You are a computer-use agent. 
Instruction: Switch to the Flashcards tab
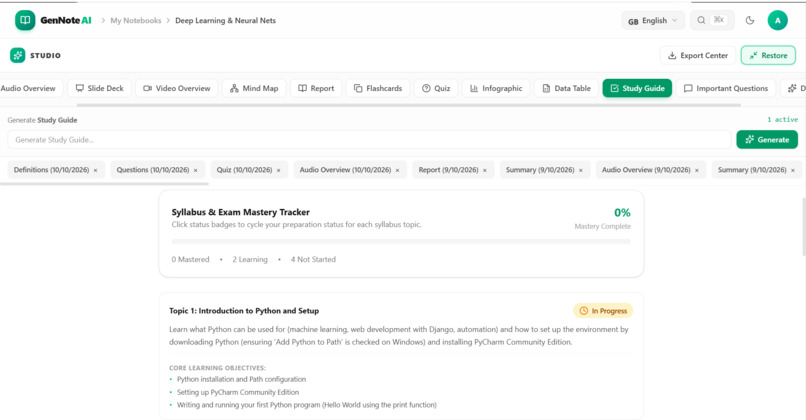378,88
